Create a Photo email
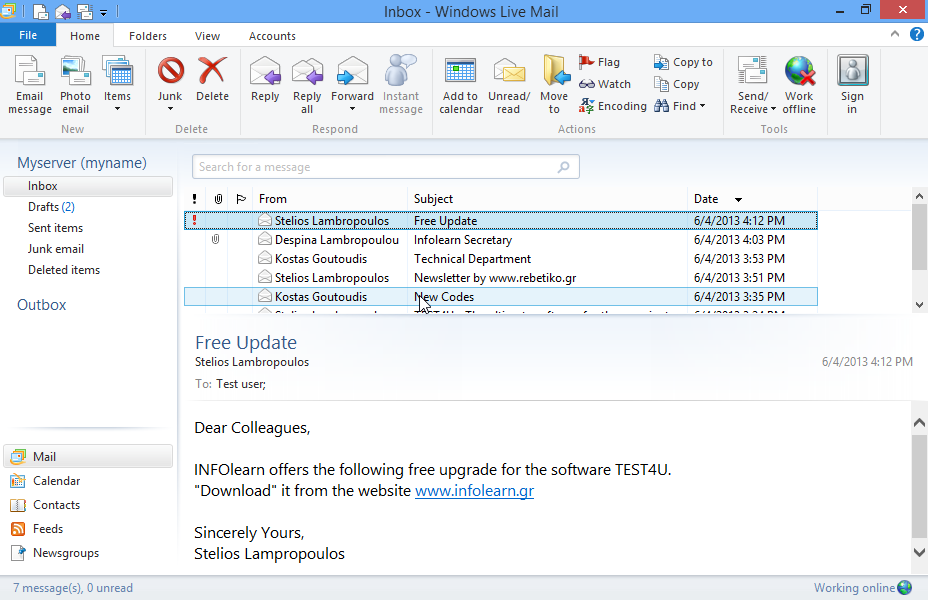928x600 pixels. 75,85
